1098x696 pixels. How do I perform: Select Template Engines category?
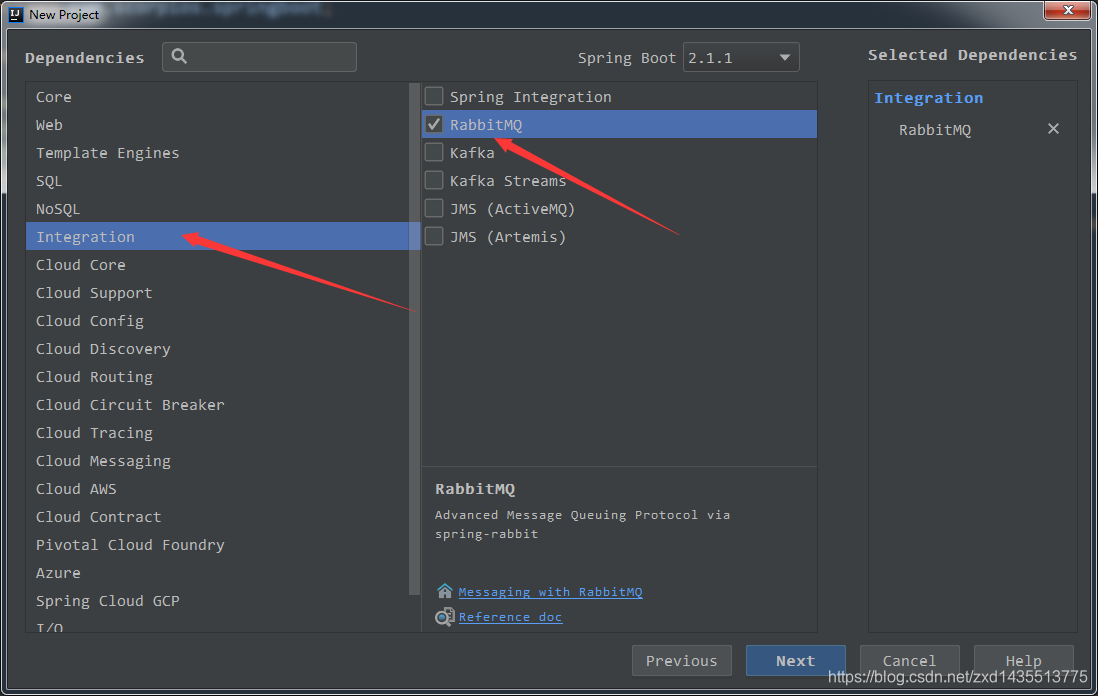point(217,153)
